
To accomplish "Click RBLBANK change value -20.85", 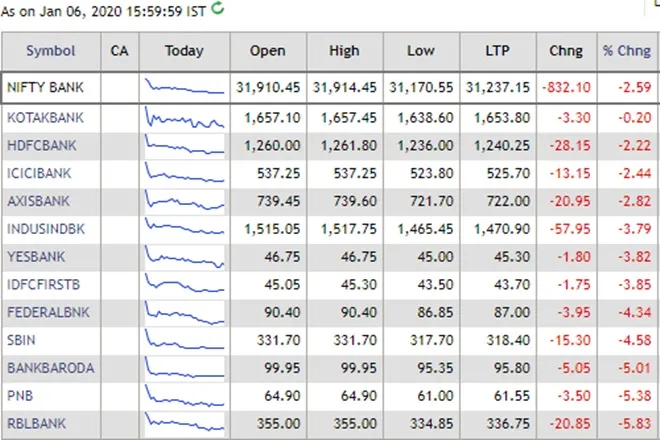I will click(x=570, y=423).
